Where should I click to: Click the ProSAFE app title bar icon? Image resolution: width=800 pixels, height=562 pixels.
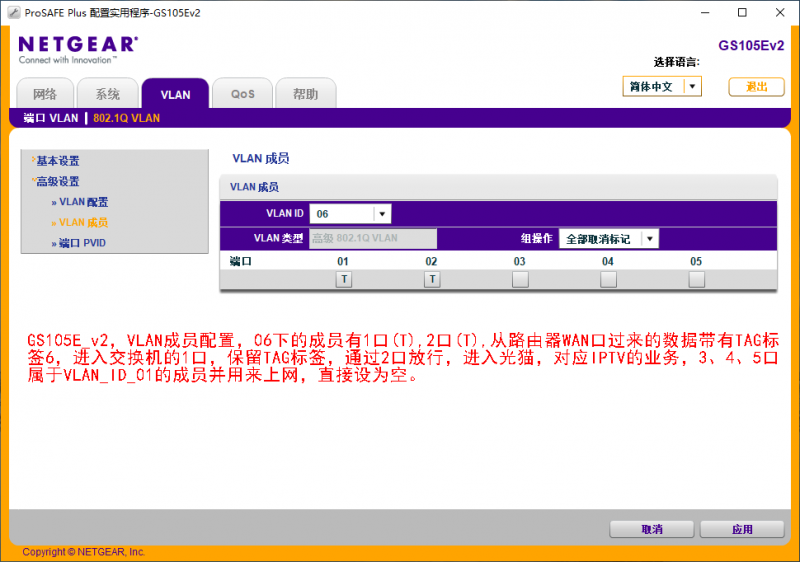tap(14, 13)
